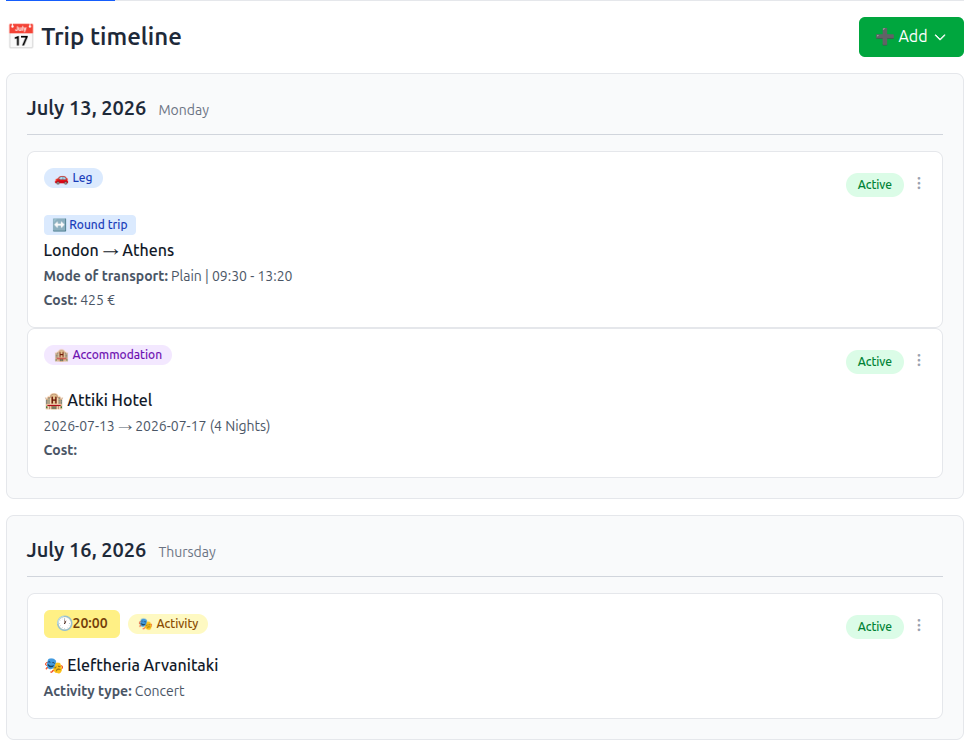Screen dimensions: 979x749
Task: Click the 20:00 time badge
Action: [x=81, y=623]
